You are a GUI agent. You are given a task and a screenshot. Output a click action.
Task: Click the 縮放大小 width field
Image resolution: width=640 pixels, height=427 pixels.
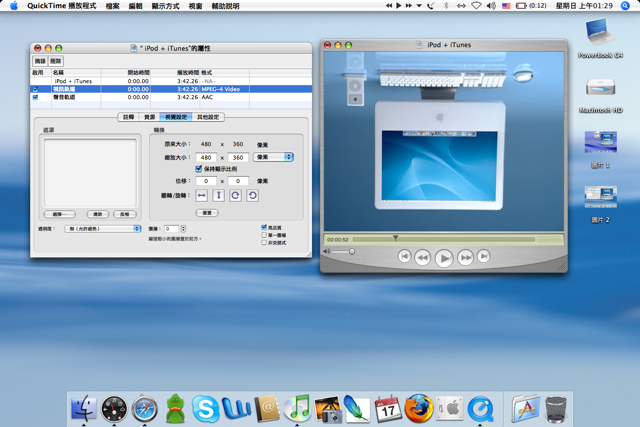[x=206, y=158]
